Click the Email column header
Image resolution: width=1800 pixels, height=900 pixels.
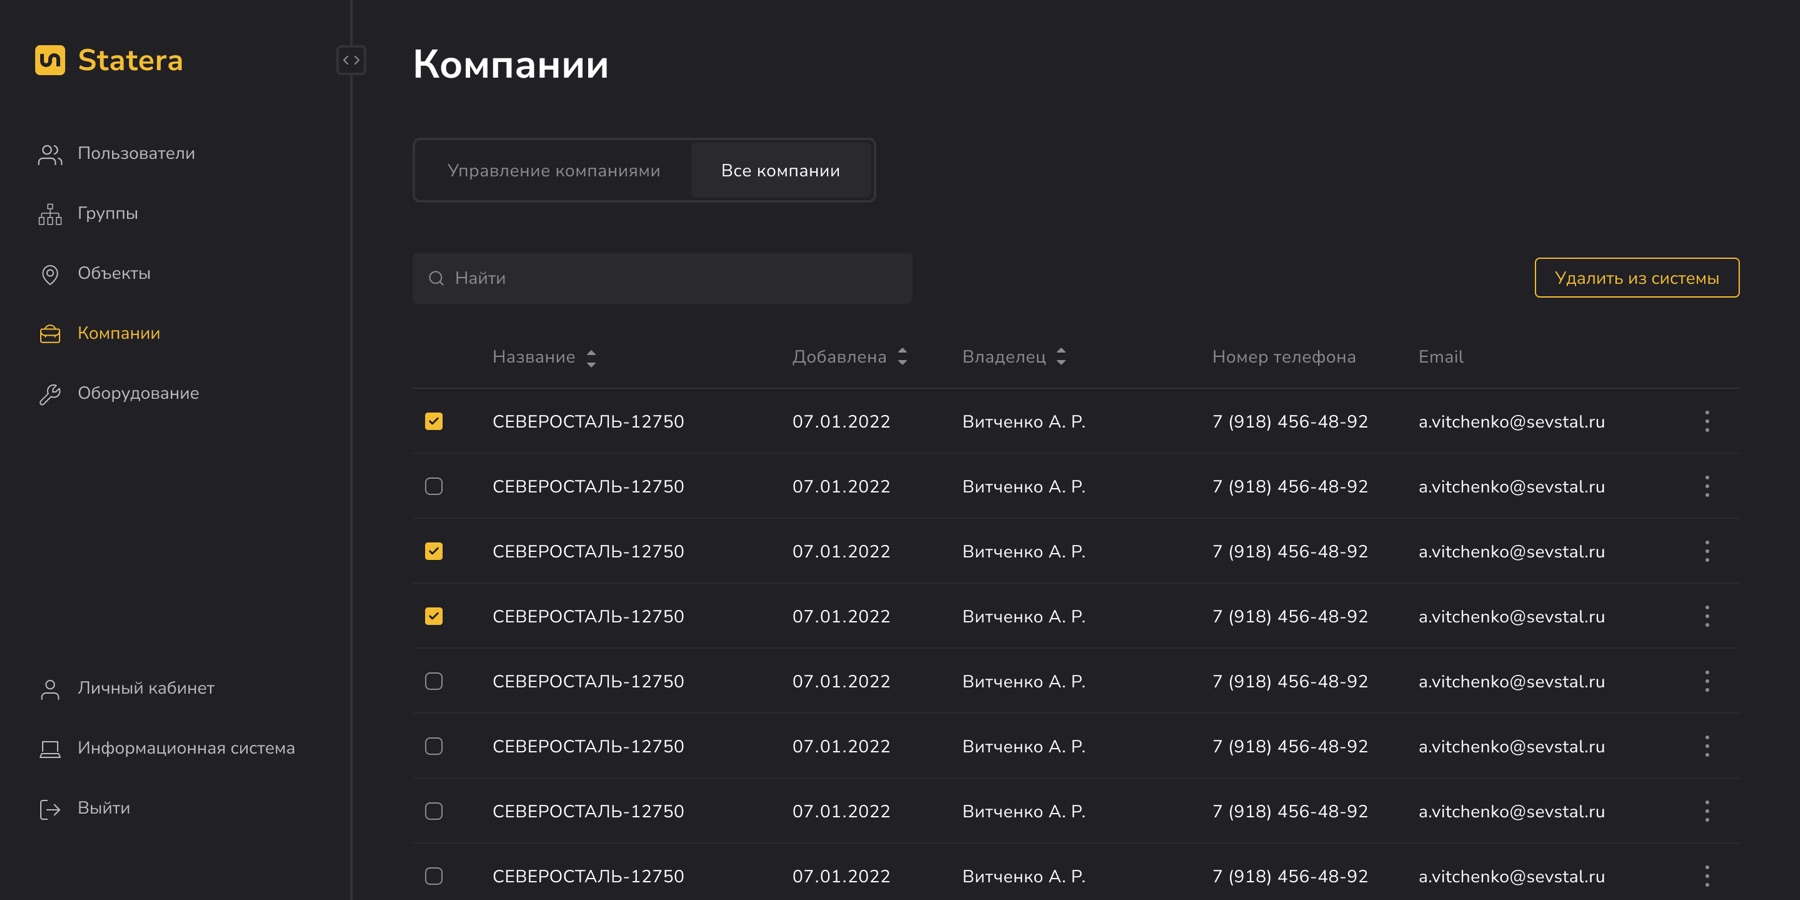(x=1441, y=357)
